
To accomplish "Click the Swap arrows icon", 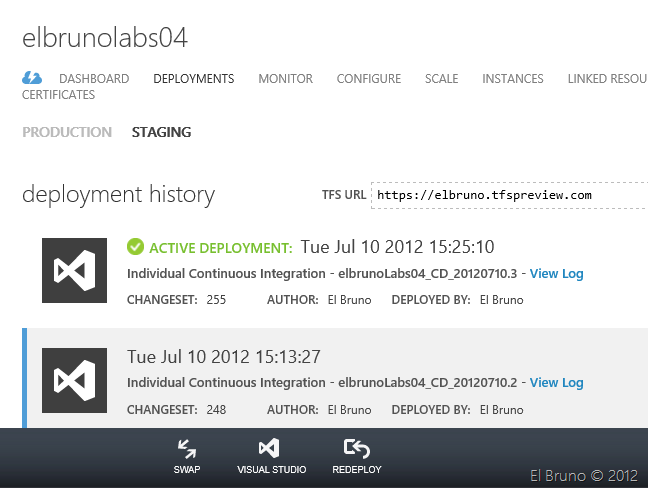I will click(x=187, y=449).
